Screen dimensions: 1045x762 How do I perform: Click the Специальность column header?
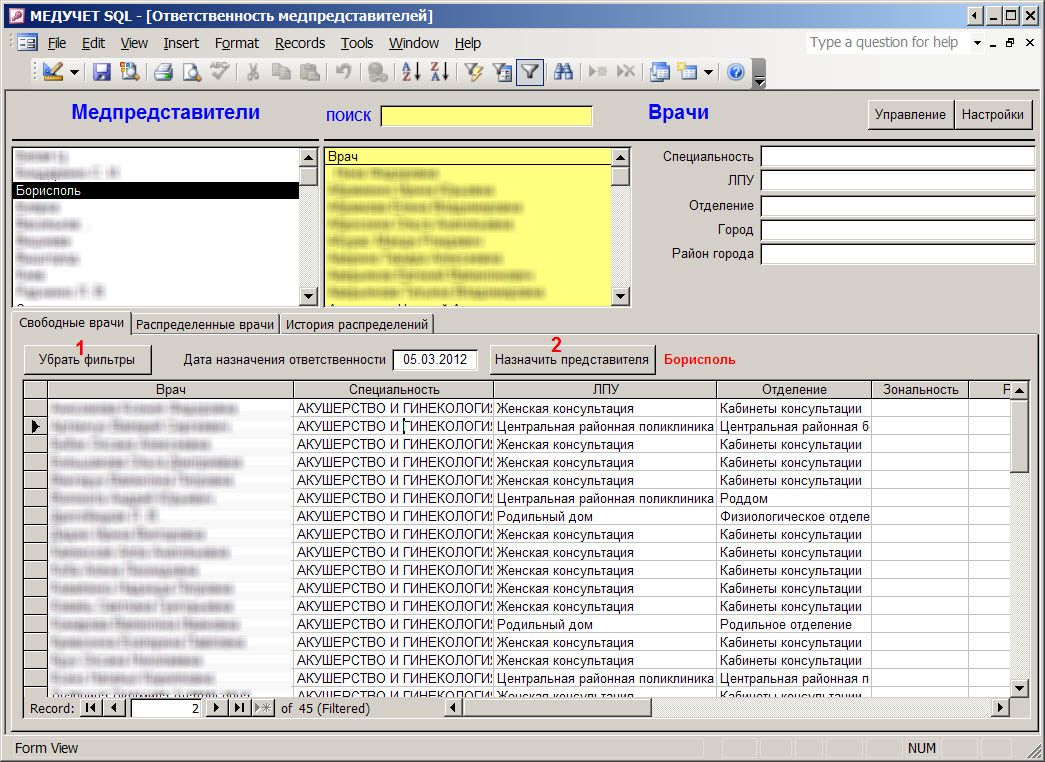pos(393,389)
